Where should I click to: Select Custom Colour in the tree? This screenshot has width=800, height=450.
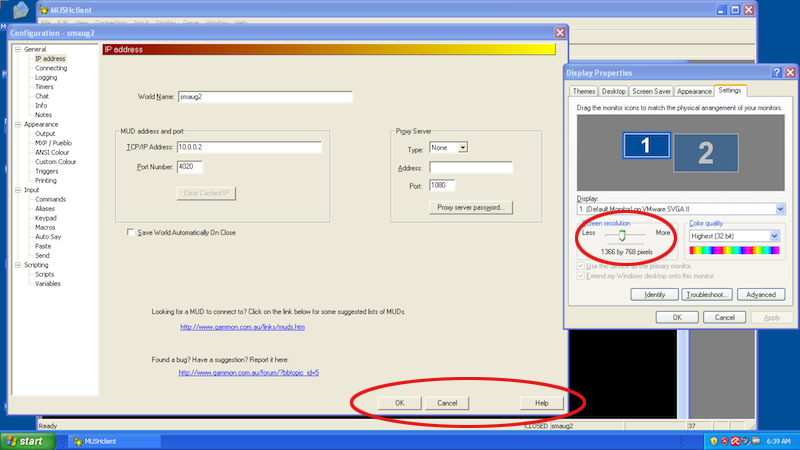tap(56, 162)
